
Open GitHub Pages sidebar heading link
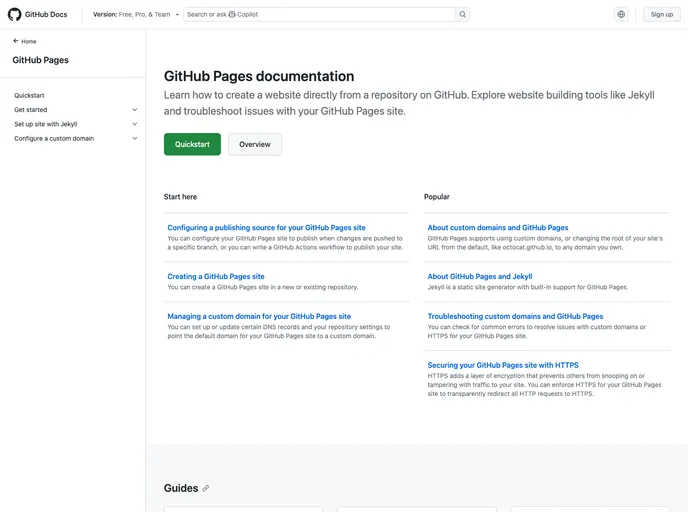(x=40, y=60)
